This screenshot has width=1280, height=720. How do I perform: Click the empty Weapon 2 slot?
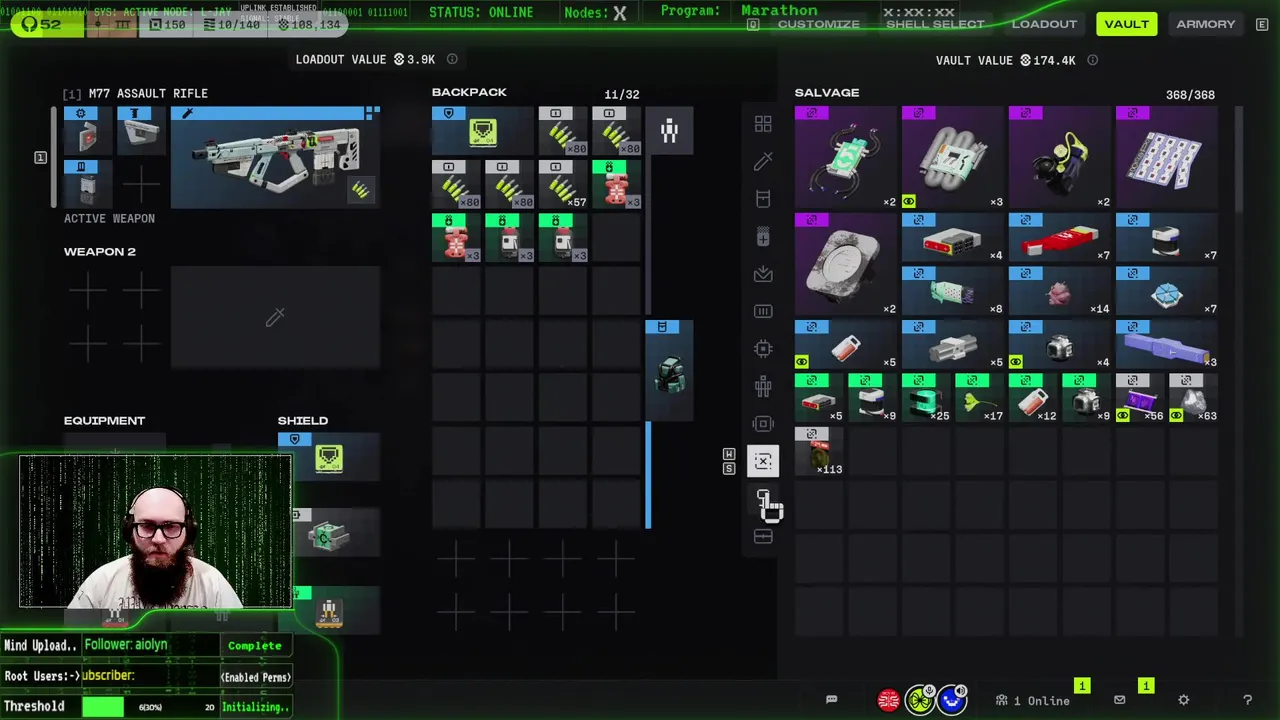[x=275, y=318]
